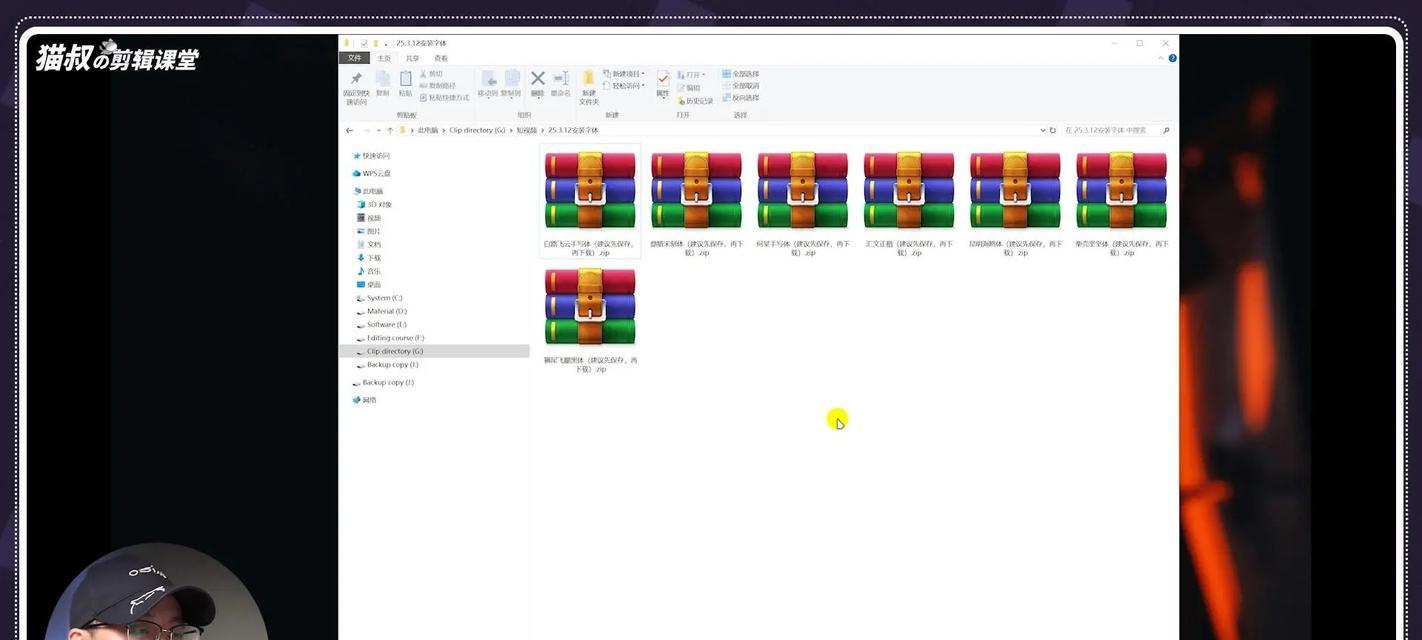Click Copy path (复制路径) in the ribbon
This screenshot has width=1422, height=640.
[440, 86]
